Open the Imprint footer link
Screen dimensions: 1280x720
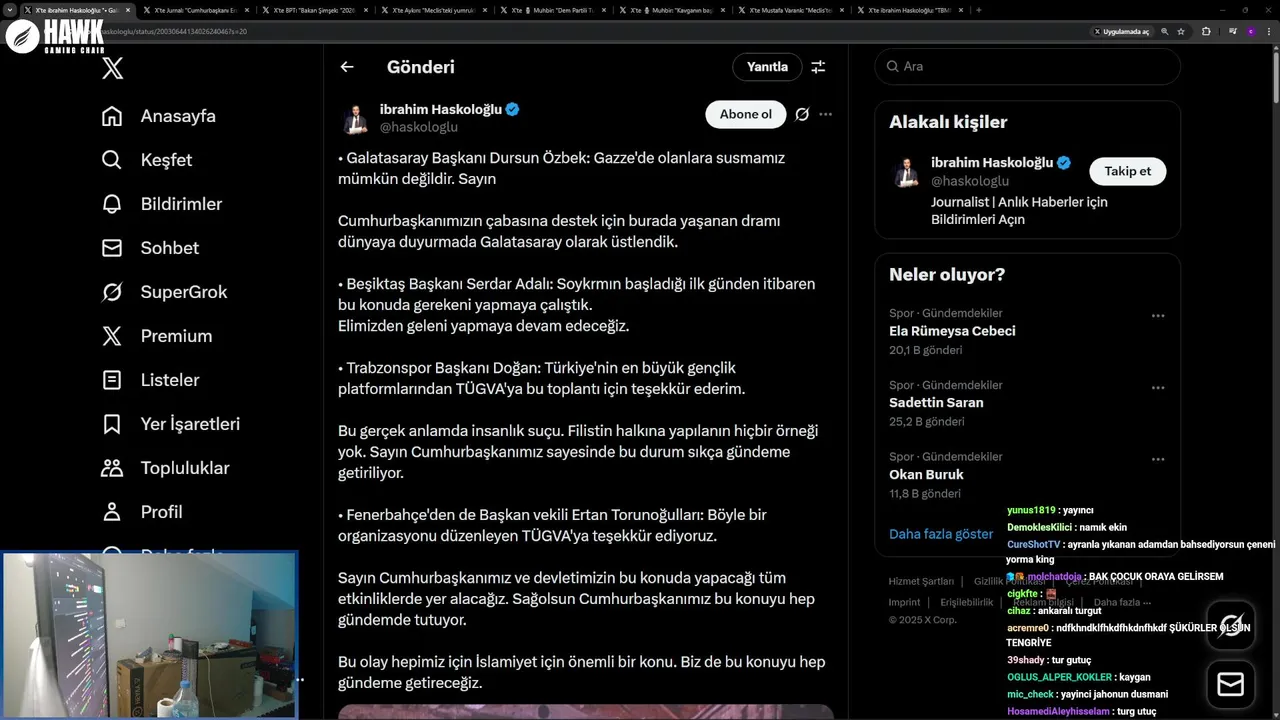(904, 602)
